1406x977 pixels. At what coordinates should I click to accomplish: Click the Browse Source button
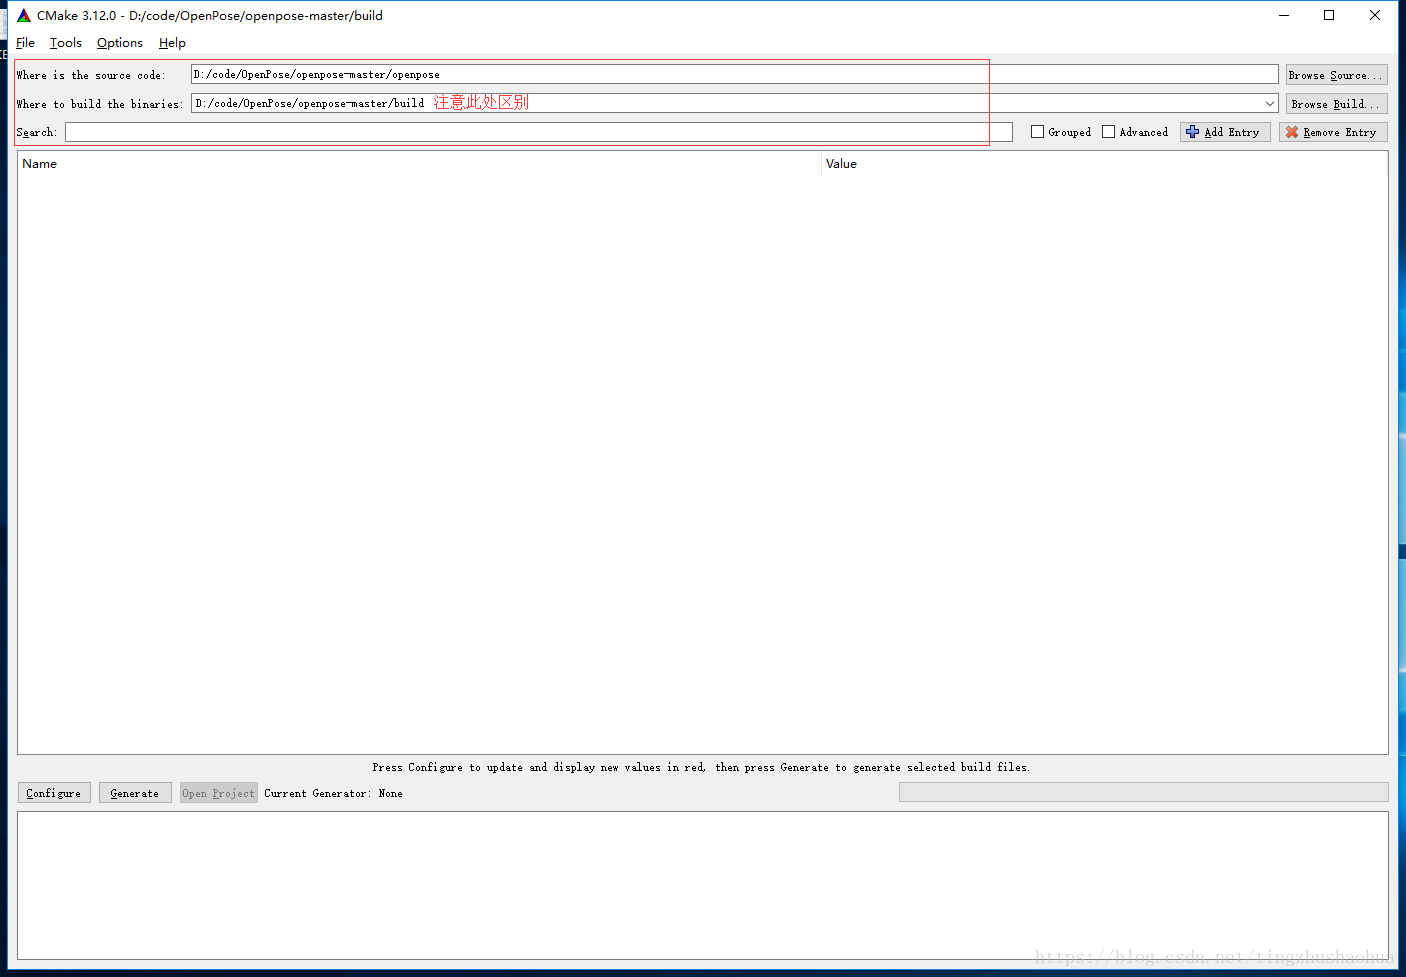[x=1337, y=75]
